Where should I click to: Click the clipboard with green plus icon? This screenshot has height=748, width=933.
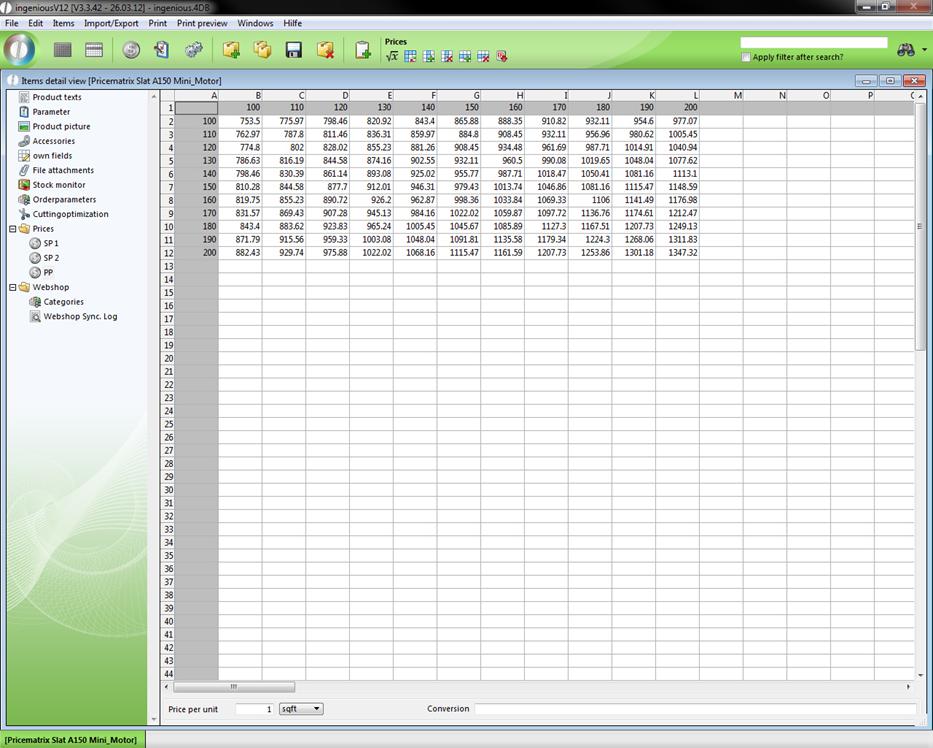(362, 50)
